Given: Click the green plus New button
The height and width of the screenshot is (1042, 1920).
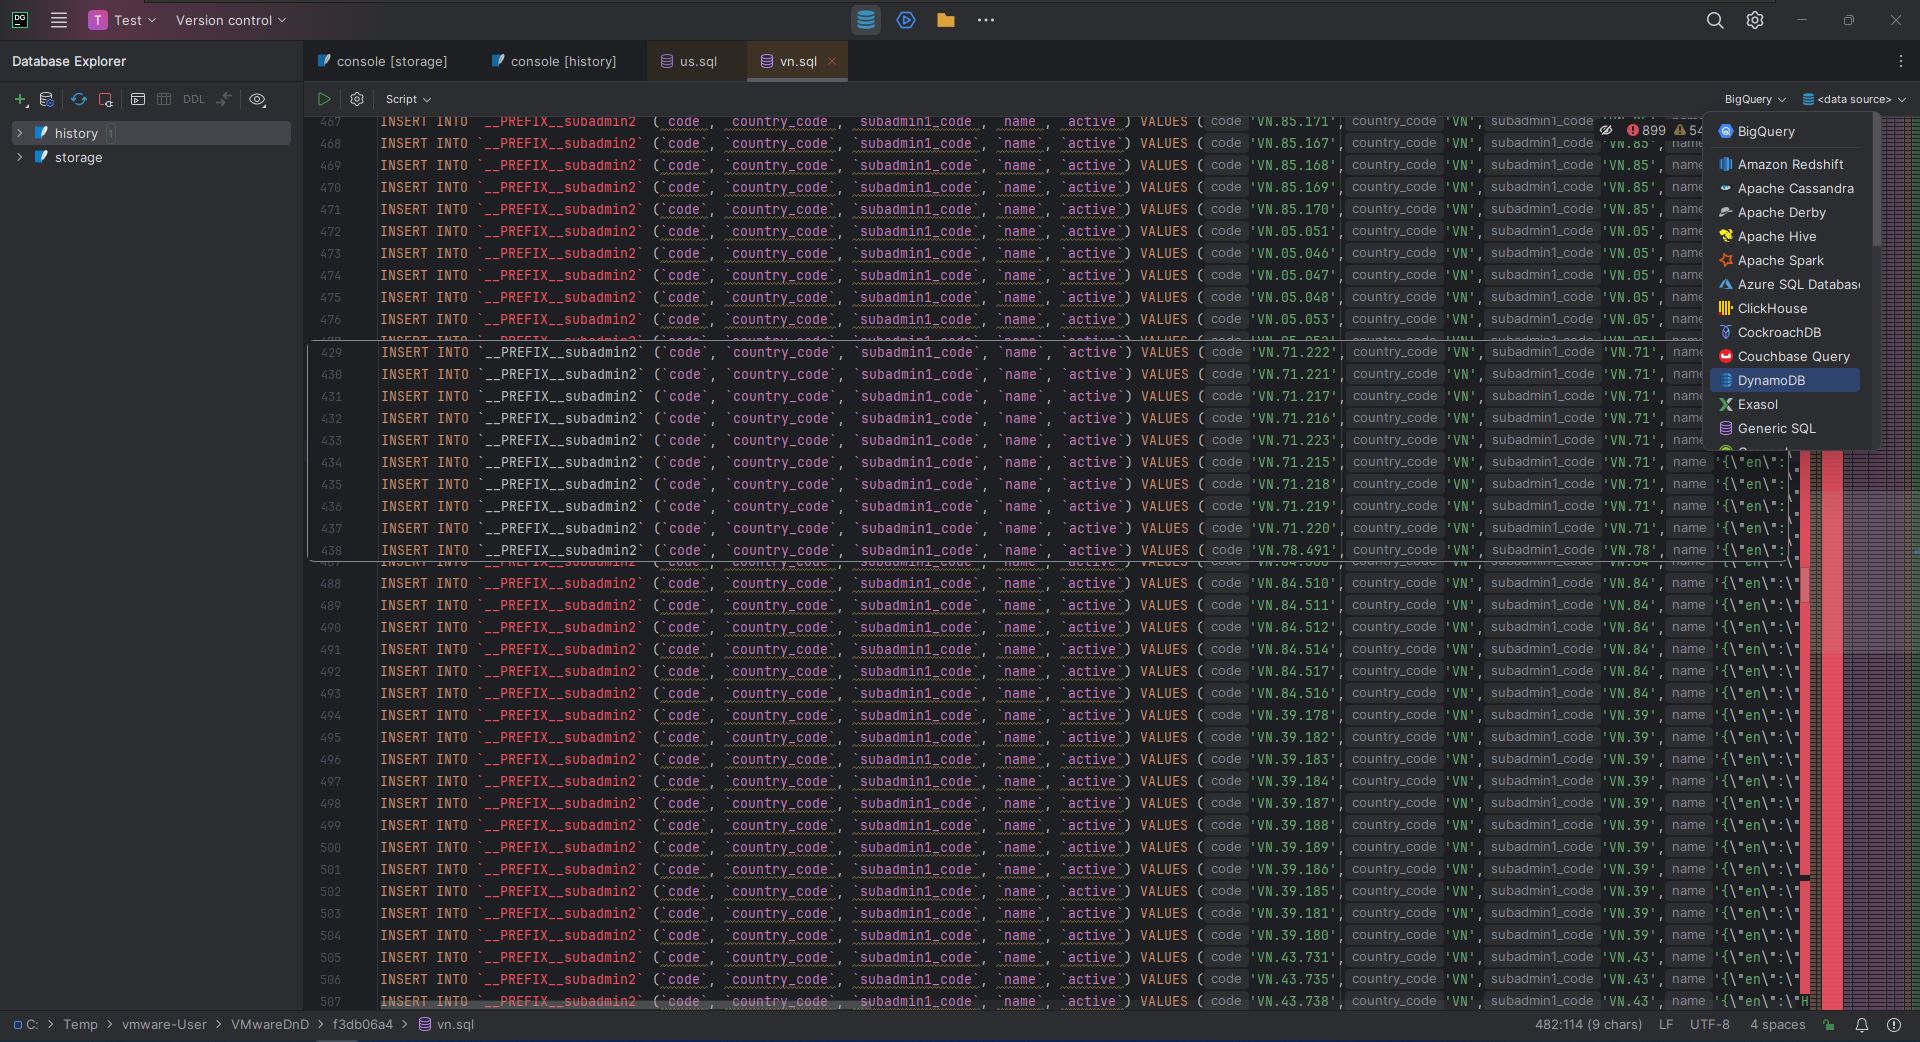Looking at the screenshot, I should click(x=19, y=99).
